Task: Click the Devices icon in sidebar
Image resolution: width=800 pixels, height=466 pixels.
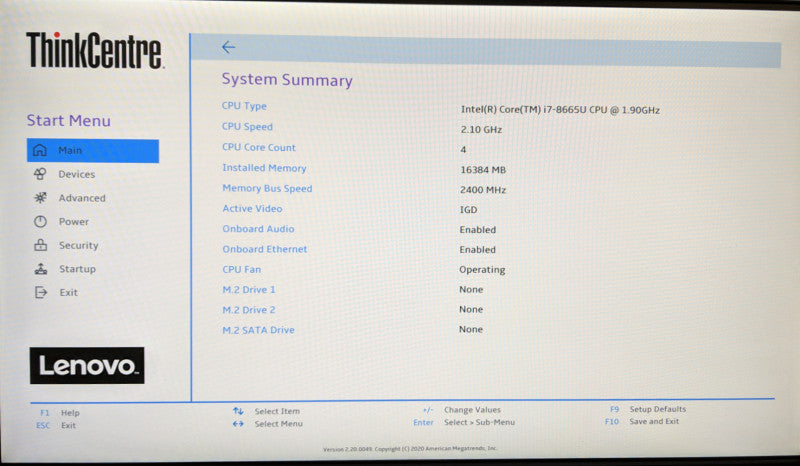Action: [x=40, y=174]
